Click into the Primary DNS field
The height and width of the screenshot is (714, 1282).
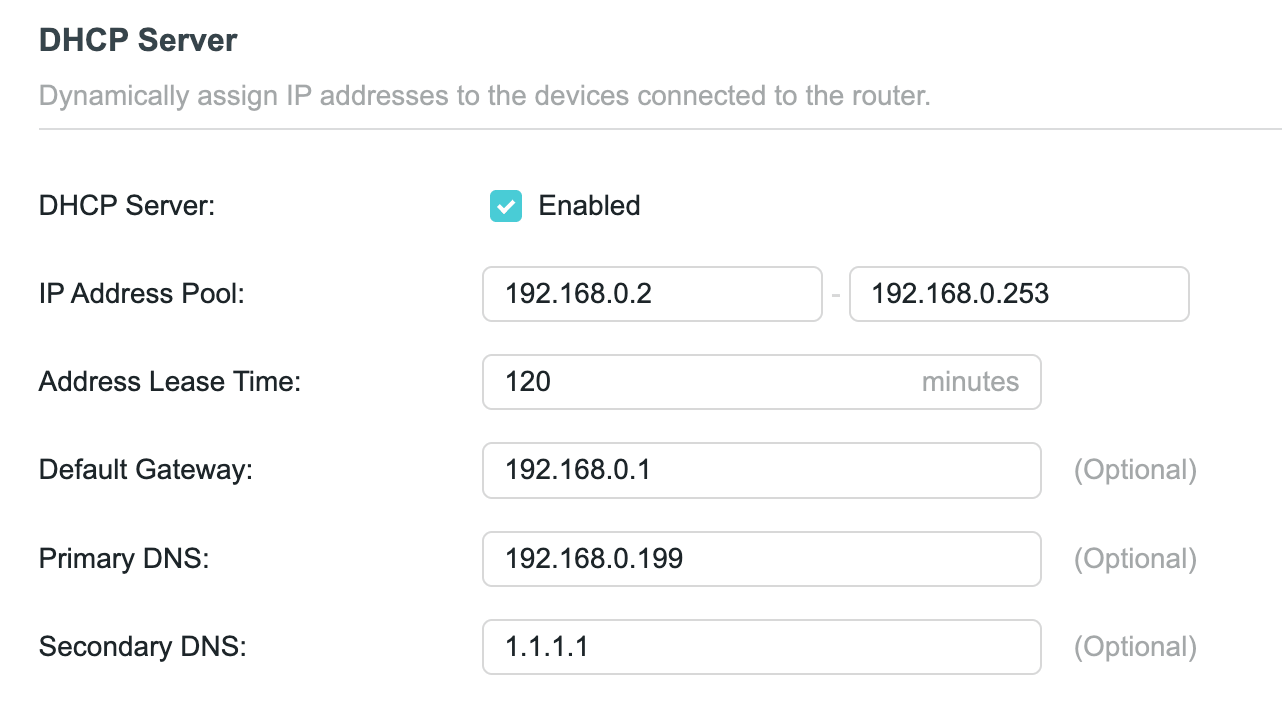[760, 558]
